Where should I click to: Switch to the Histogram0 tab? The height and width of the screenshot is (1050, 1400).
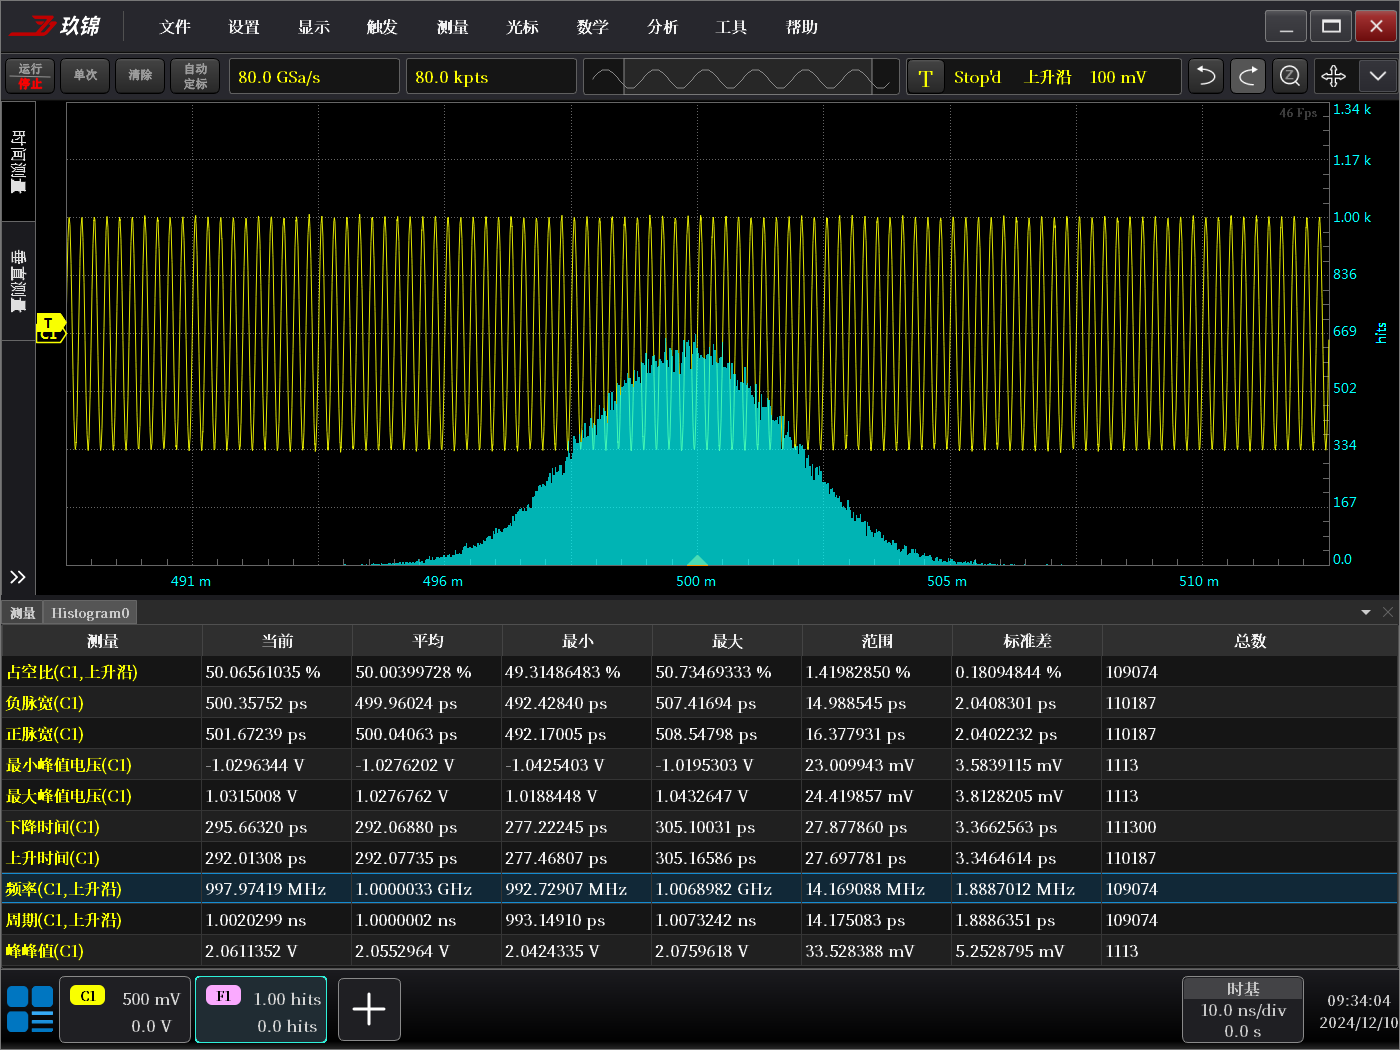point(90,613)
